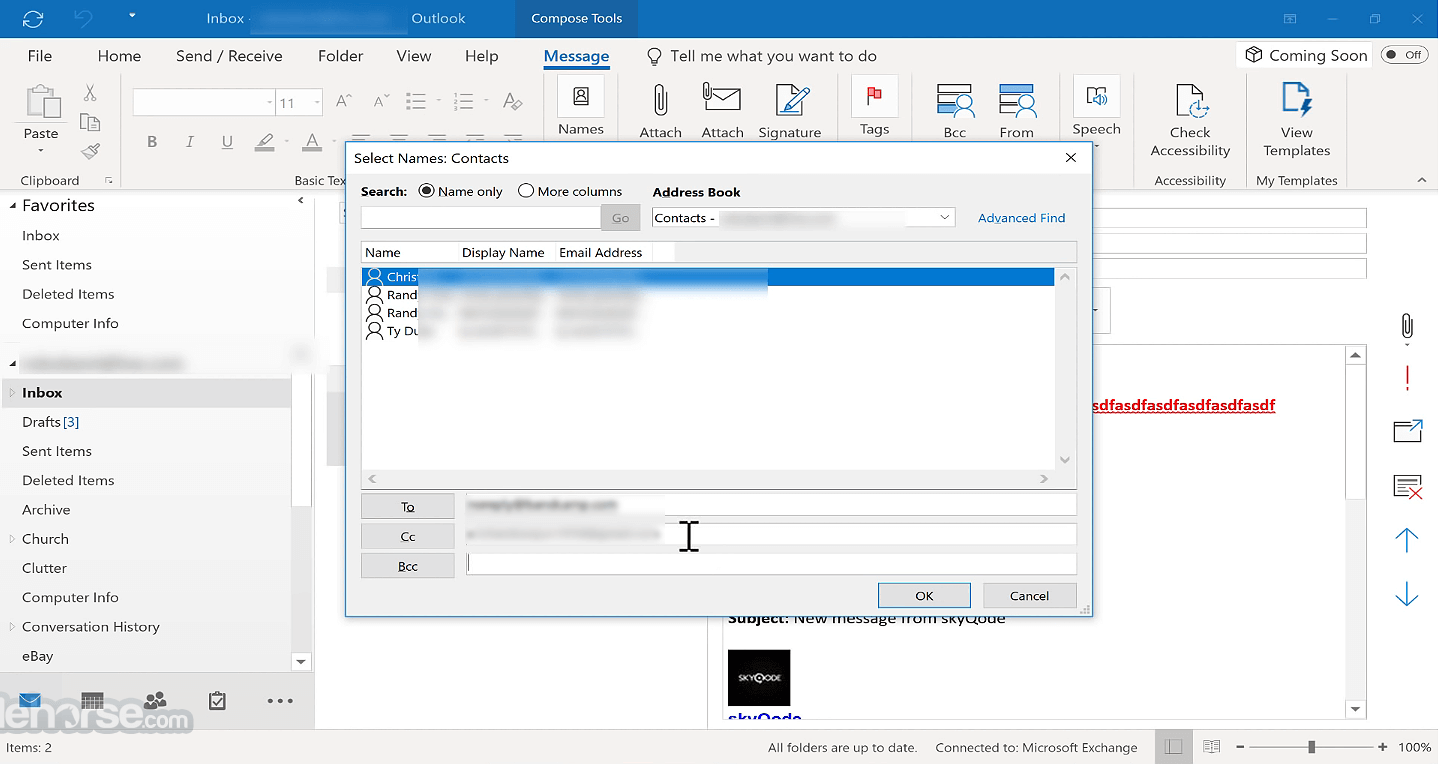Open the Send / Receive tab
Viewport: 1439px width, 764px height.
pos(229,56)
